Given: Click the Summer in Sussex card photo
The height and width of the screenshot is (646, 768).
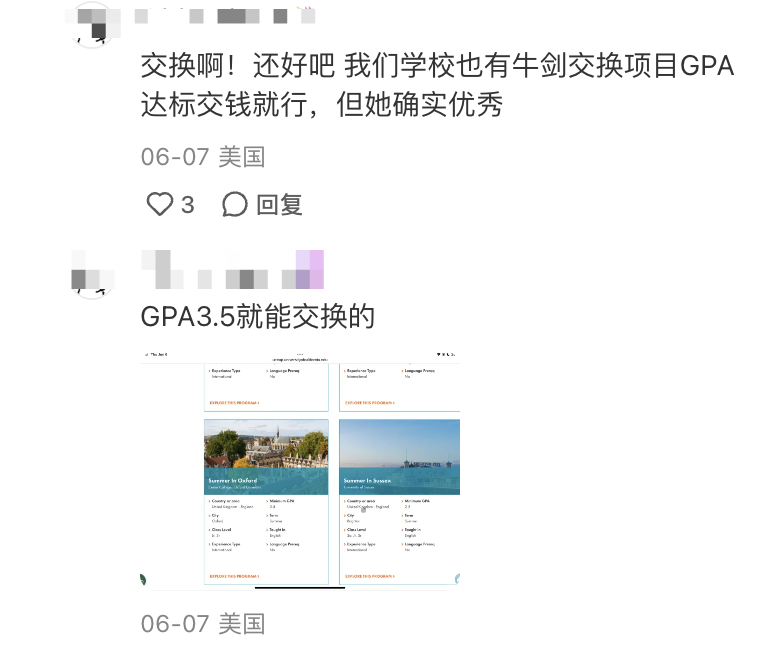Looking at the screenshot, I should pos(400,457).
